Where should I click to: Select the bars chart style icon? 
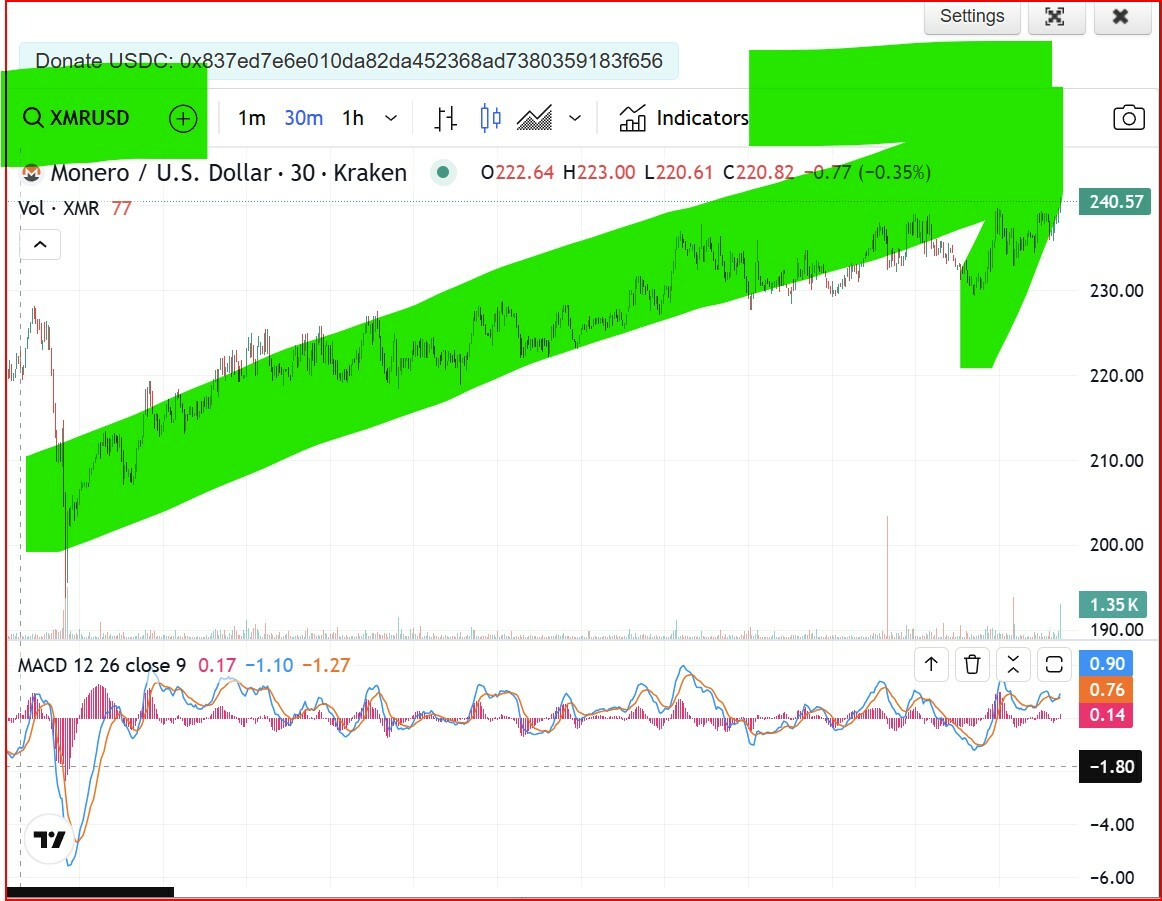pos(446,119)
